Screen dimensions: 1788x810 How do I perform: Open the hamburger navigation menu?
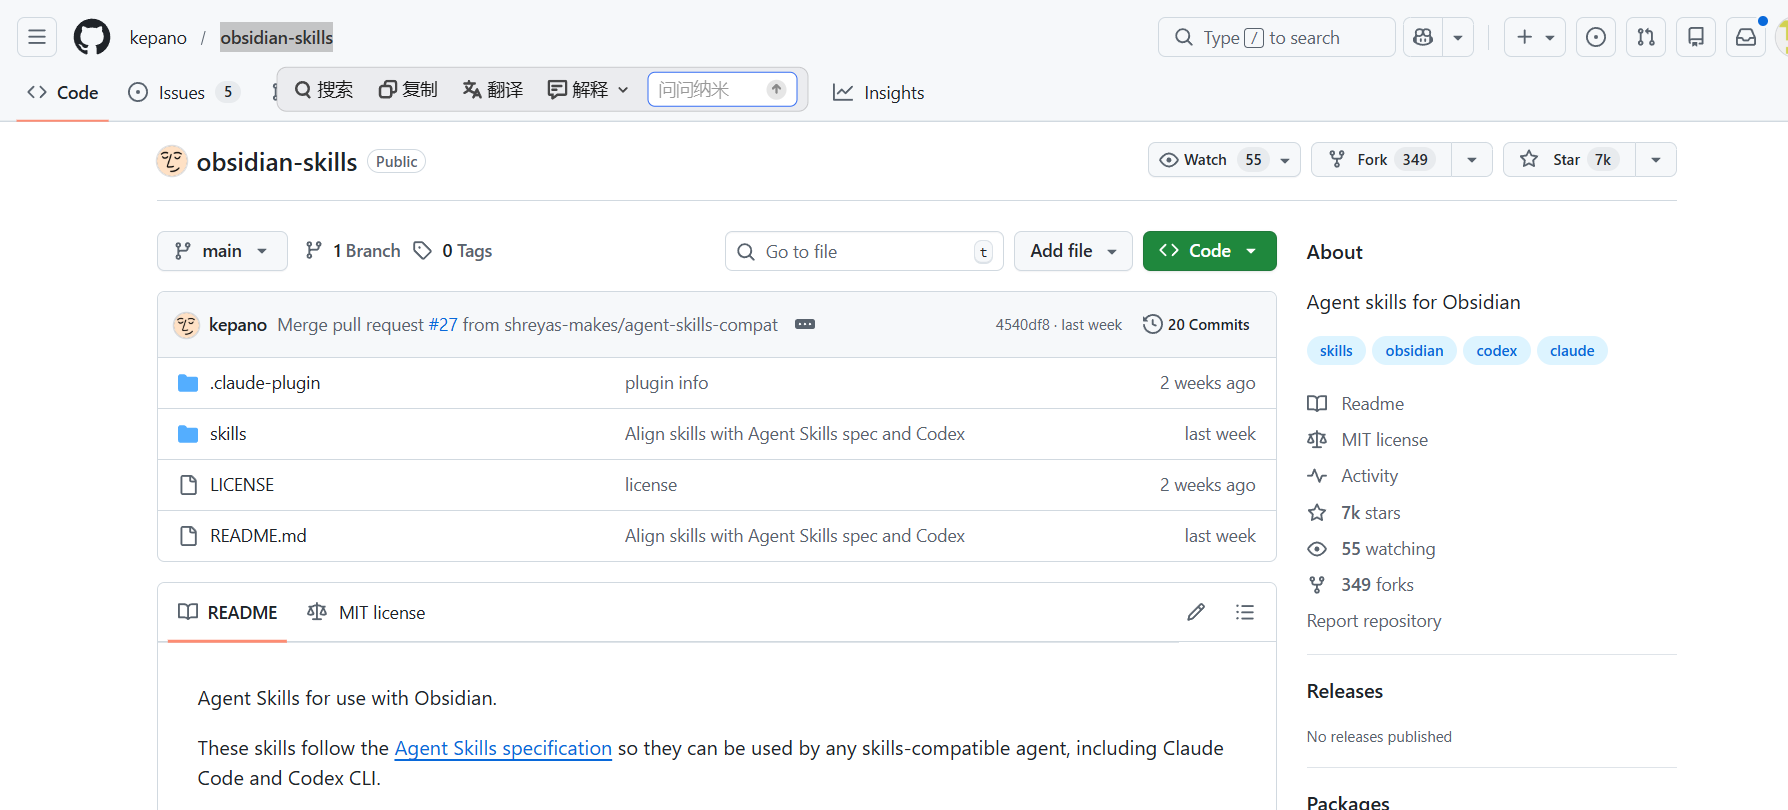pos(37,37)
